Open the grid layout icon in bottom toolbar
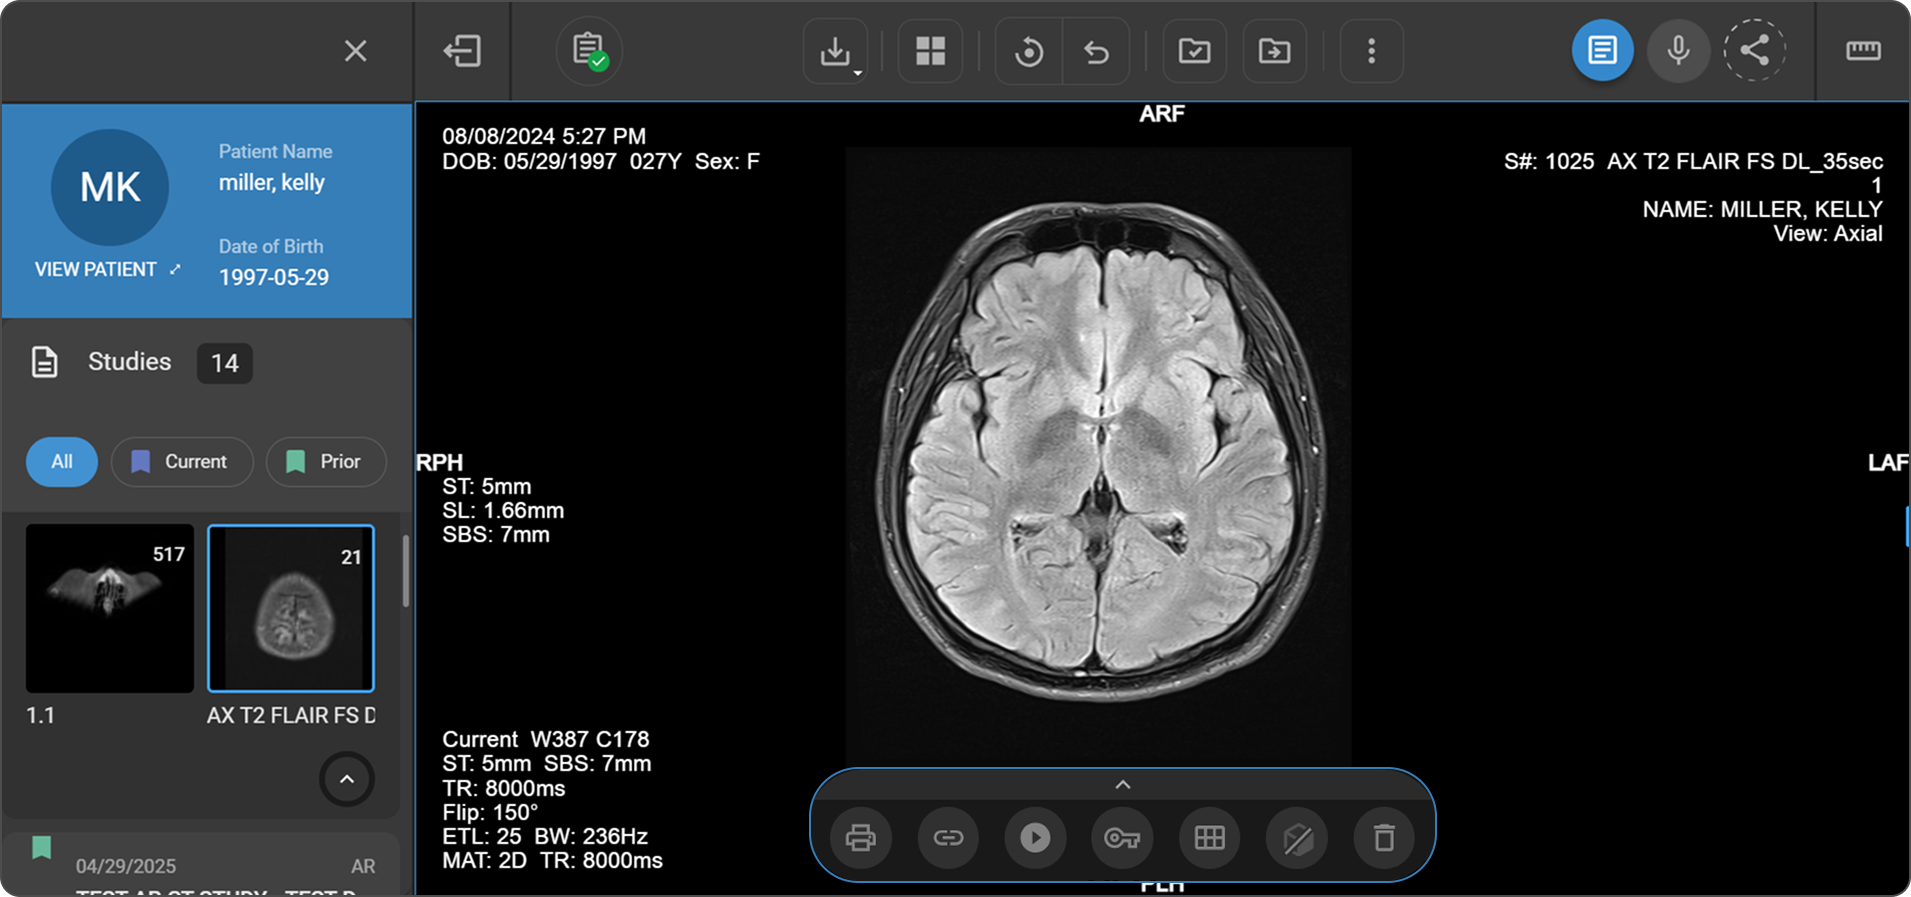This screenshot has height=897, width=1911. point(1209,837)
